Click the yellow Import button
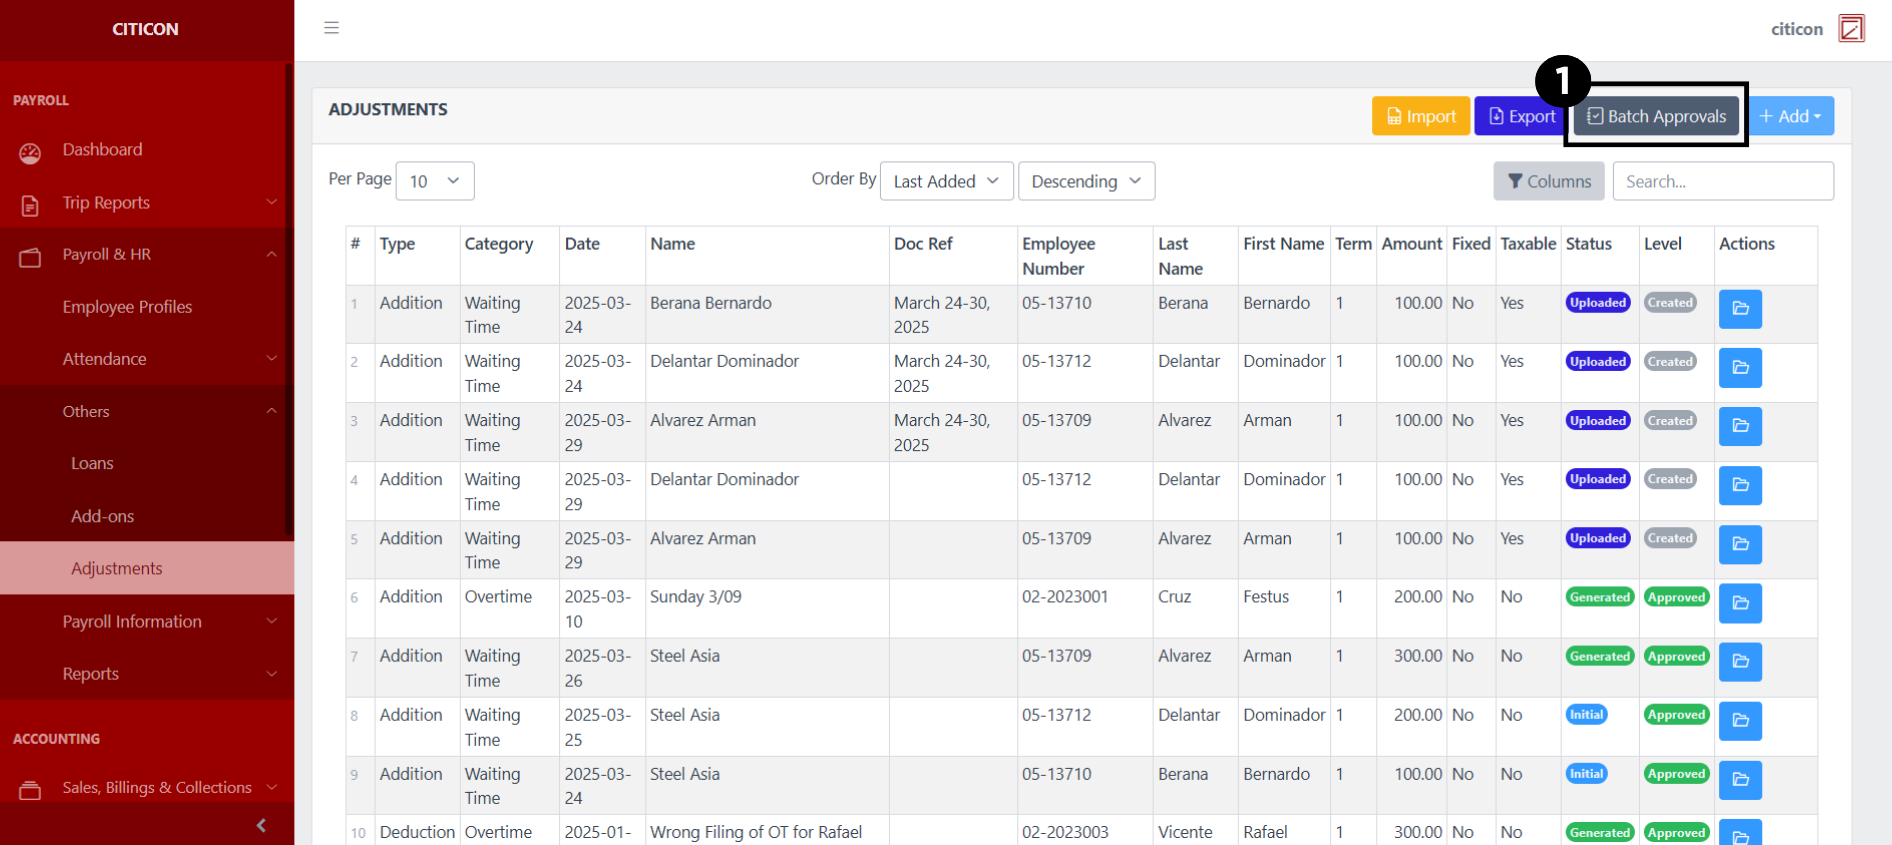The height and width of the screenshot is (845, 1892). coord(1420,116)
